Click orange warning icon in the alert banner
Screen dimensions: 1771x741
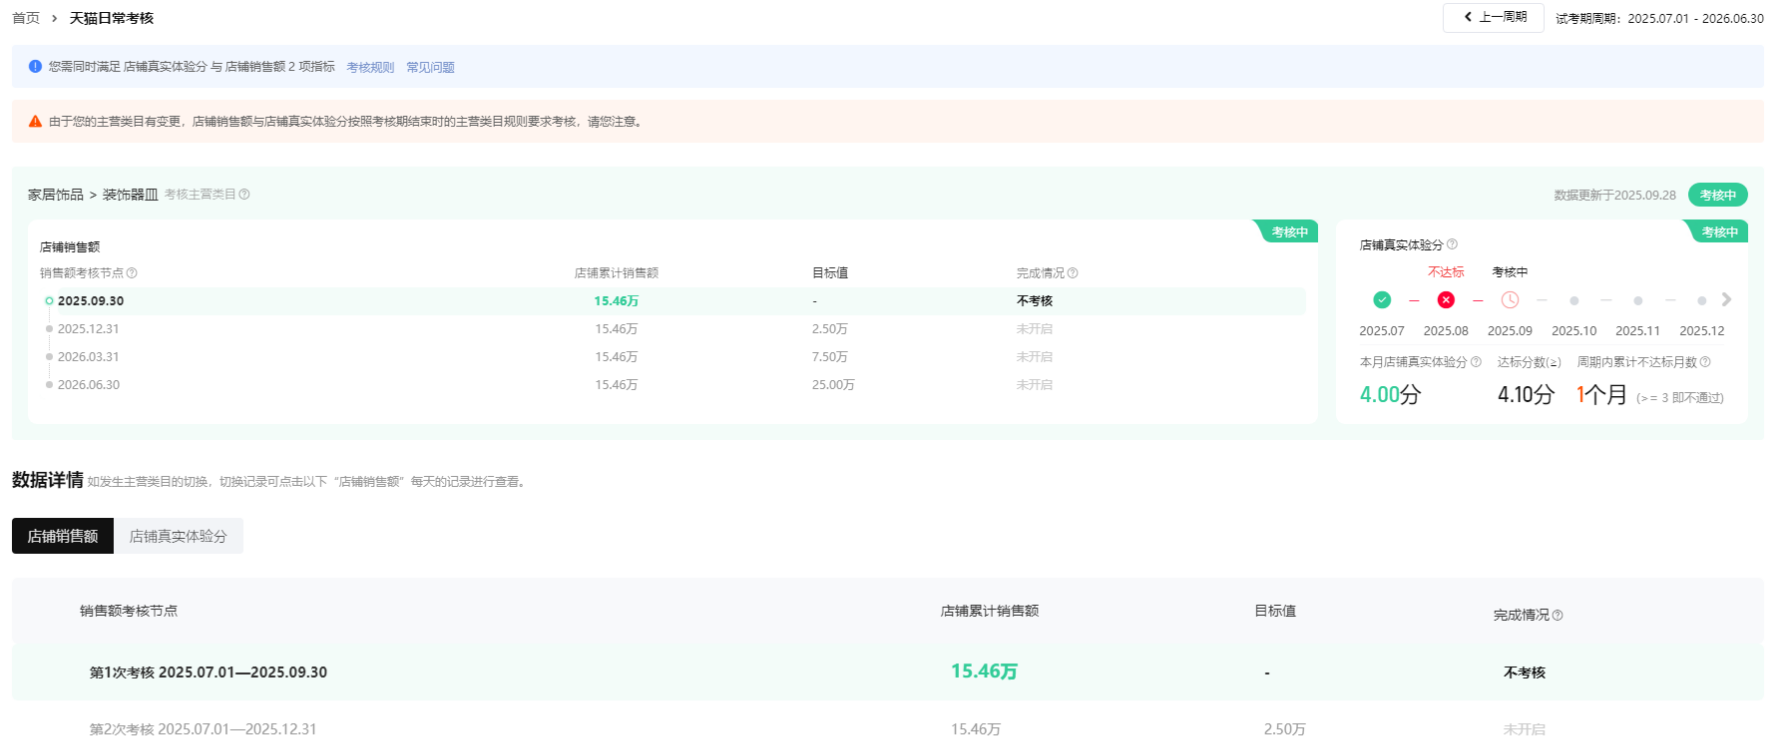click(x=35, y=121)
